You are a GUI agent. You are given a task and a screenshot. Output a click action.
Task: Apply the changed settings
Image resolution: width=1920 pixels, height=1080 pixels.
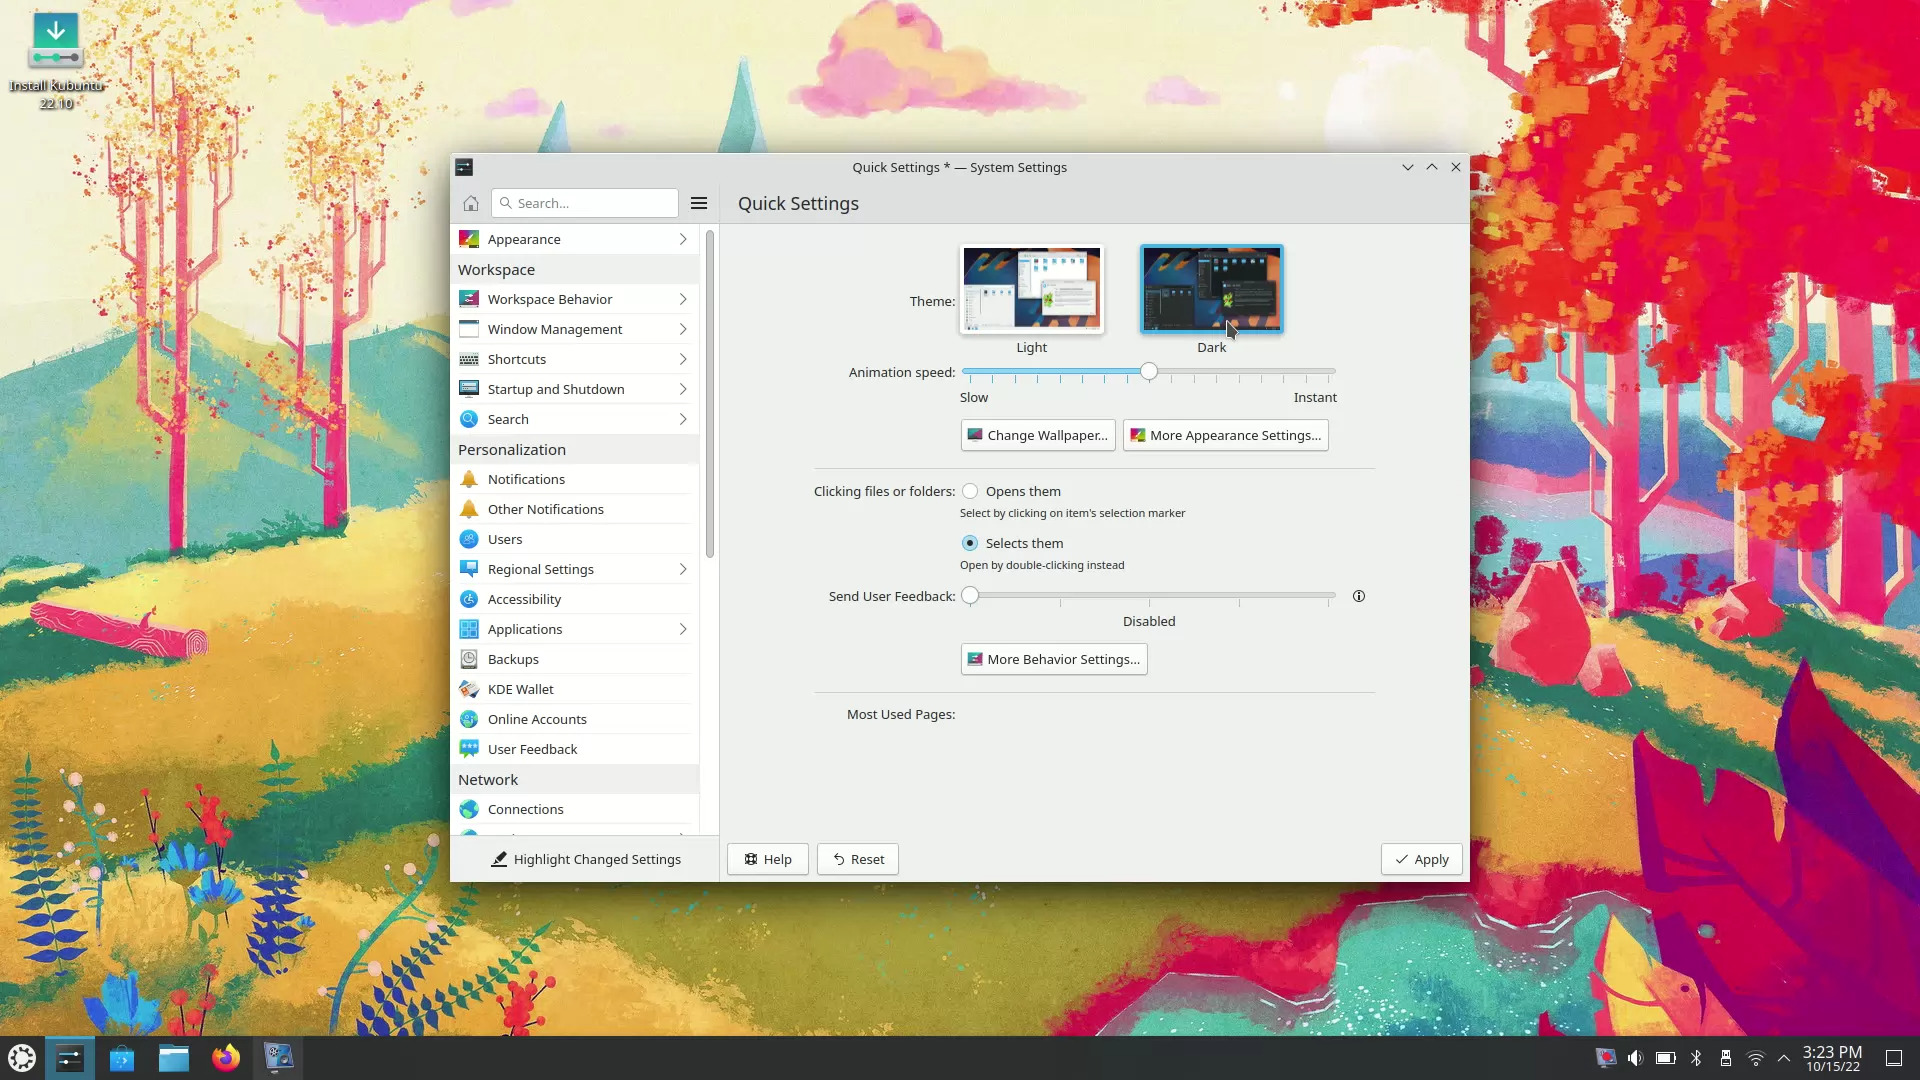click(1421, 859)
